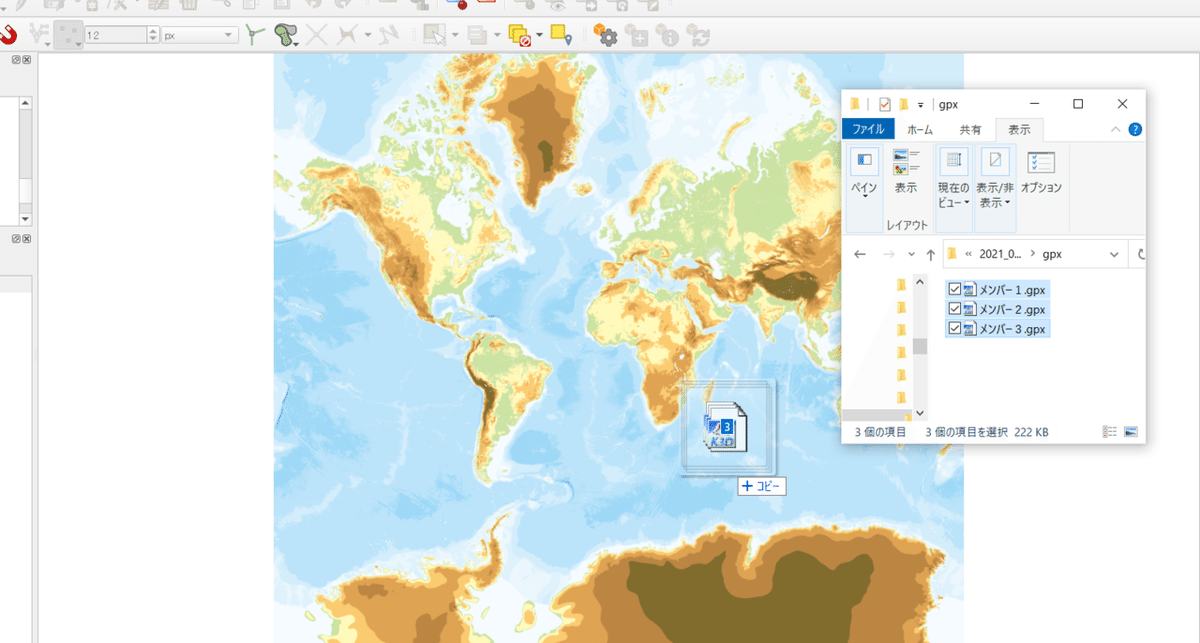
Task: Click the オプション button in ribbon
Action: tap(1042, 173)
